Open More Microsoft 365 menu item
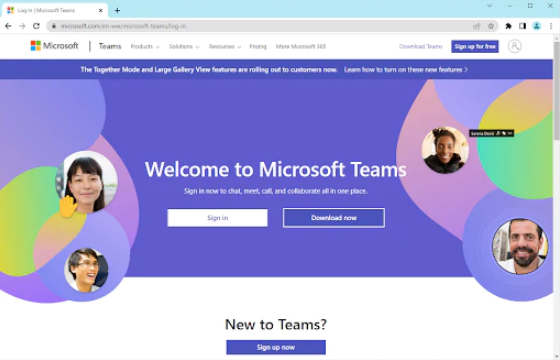The height and width of the screenshot is (360, 560). [301, 46]
